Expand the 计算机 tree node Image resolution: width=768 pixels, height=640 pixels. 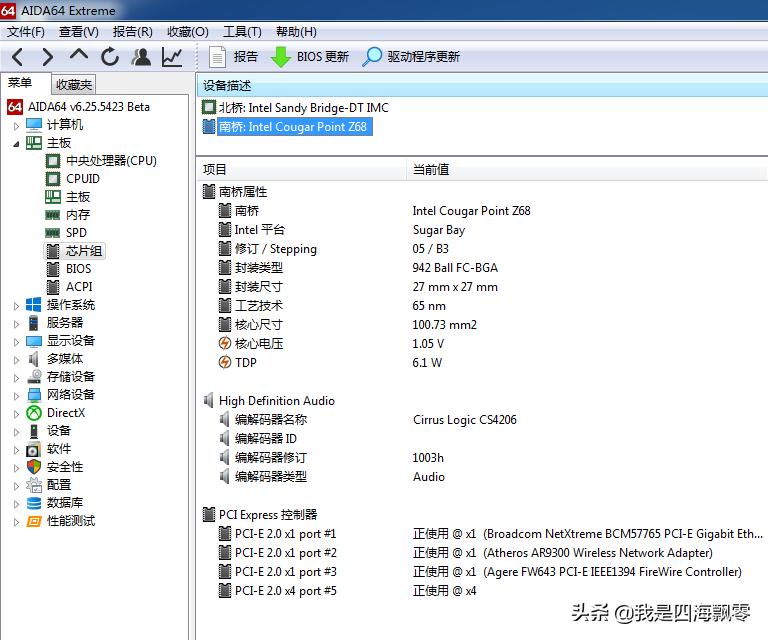tap(16, 126)
